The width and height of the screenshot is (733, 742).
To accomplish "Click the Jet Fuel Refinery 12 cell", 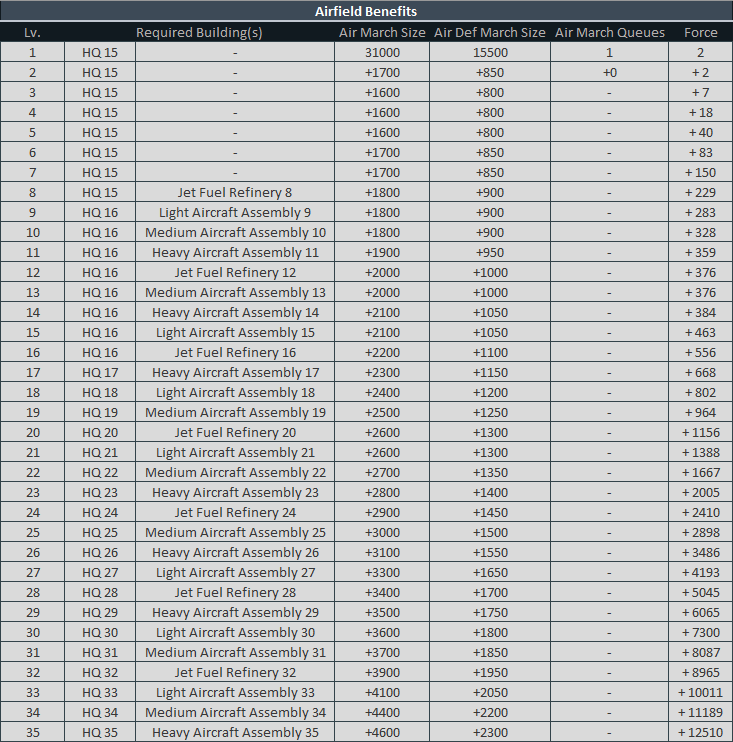I will tap(235, 272).
